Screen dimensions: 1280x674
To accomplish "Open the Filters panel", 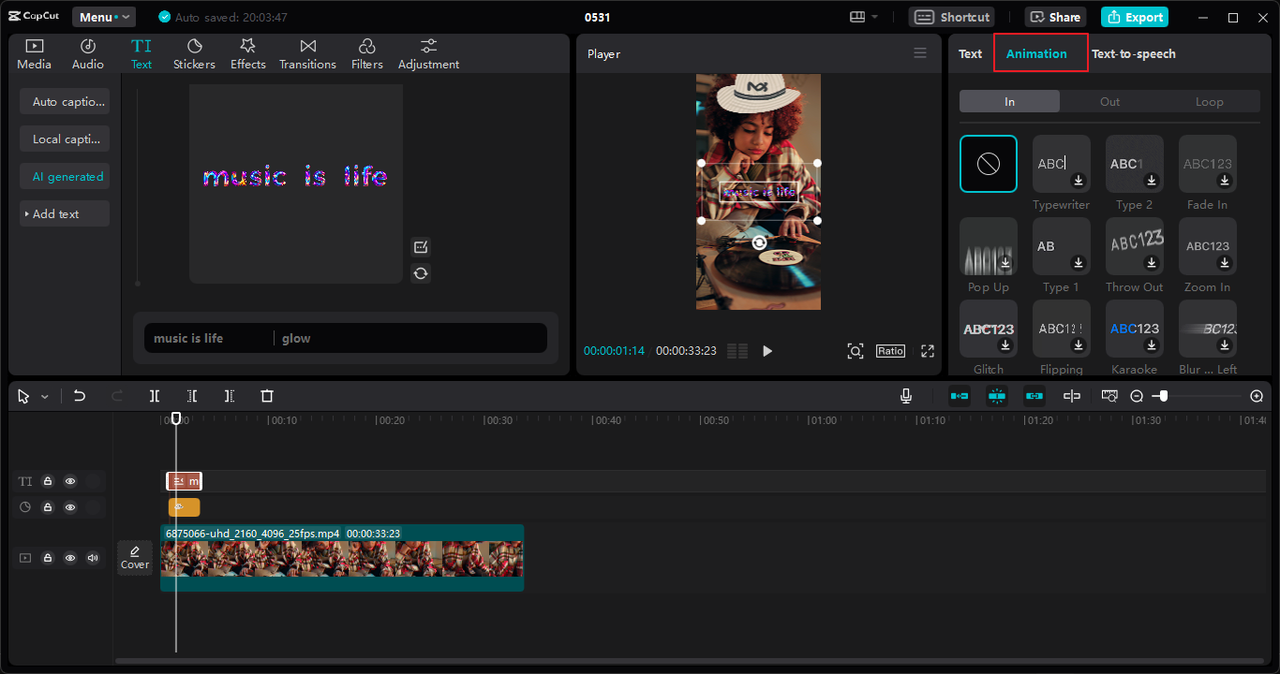I will pyautogui.click(x=367, y=54).
